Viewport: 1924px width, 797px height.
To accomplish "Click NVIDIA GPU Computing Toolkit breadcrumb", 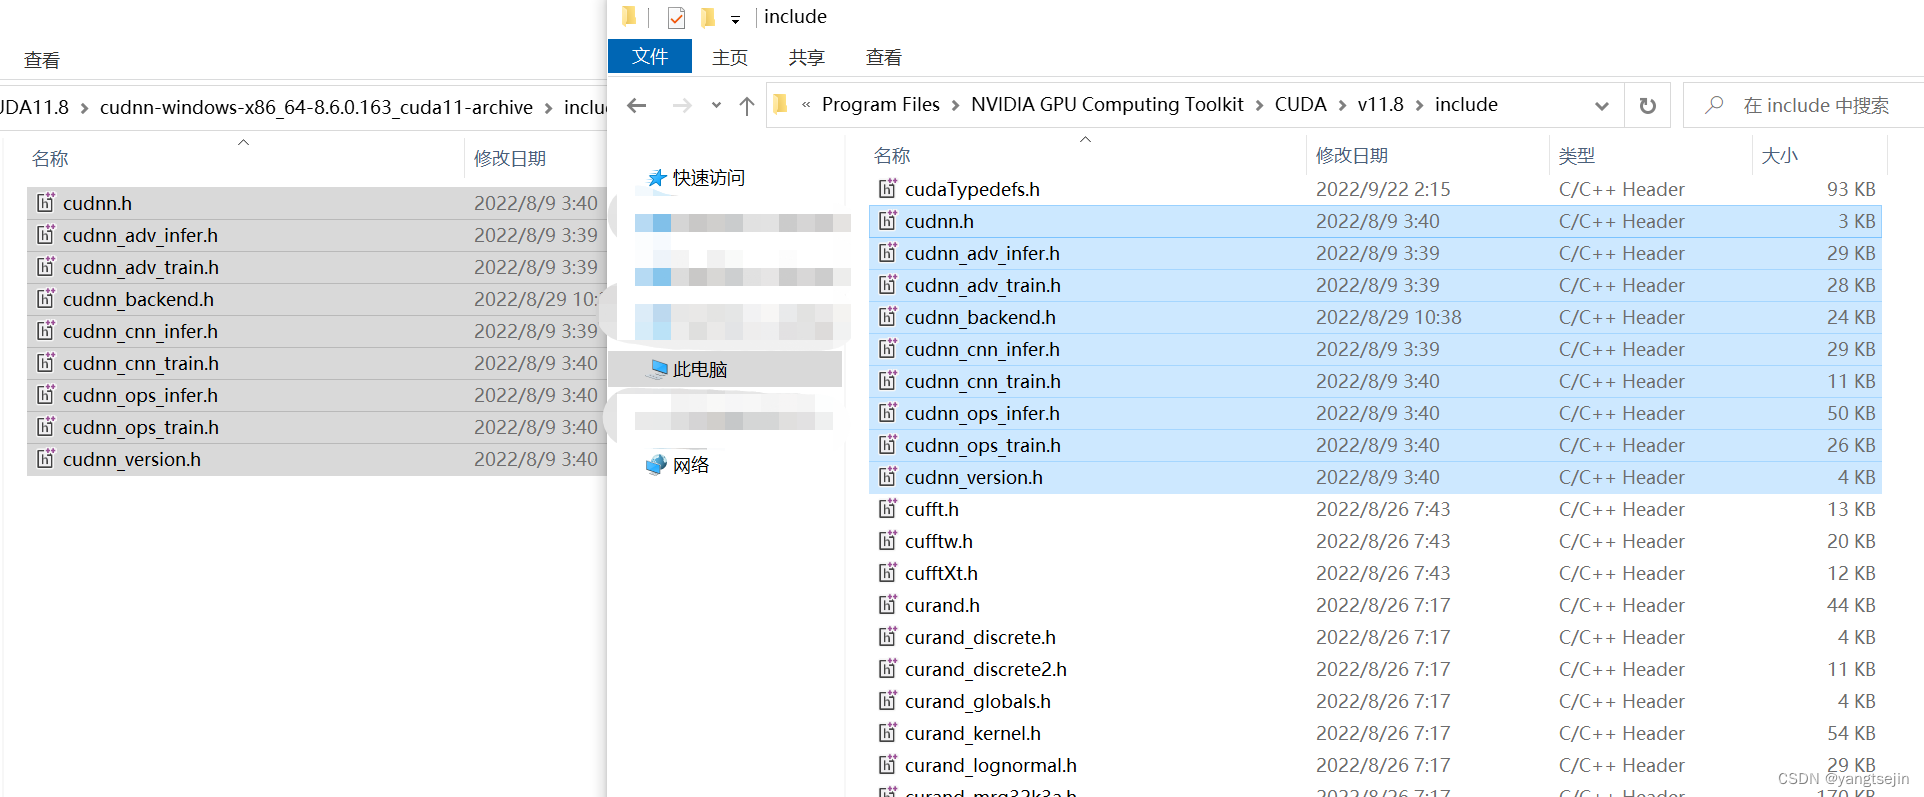I will point(1107,105).
